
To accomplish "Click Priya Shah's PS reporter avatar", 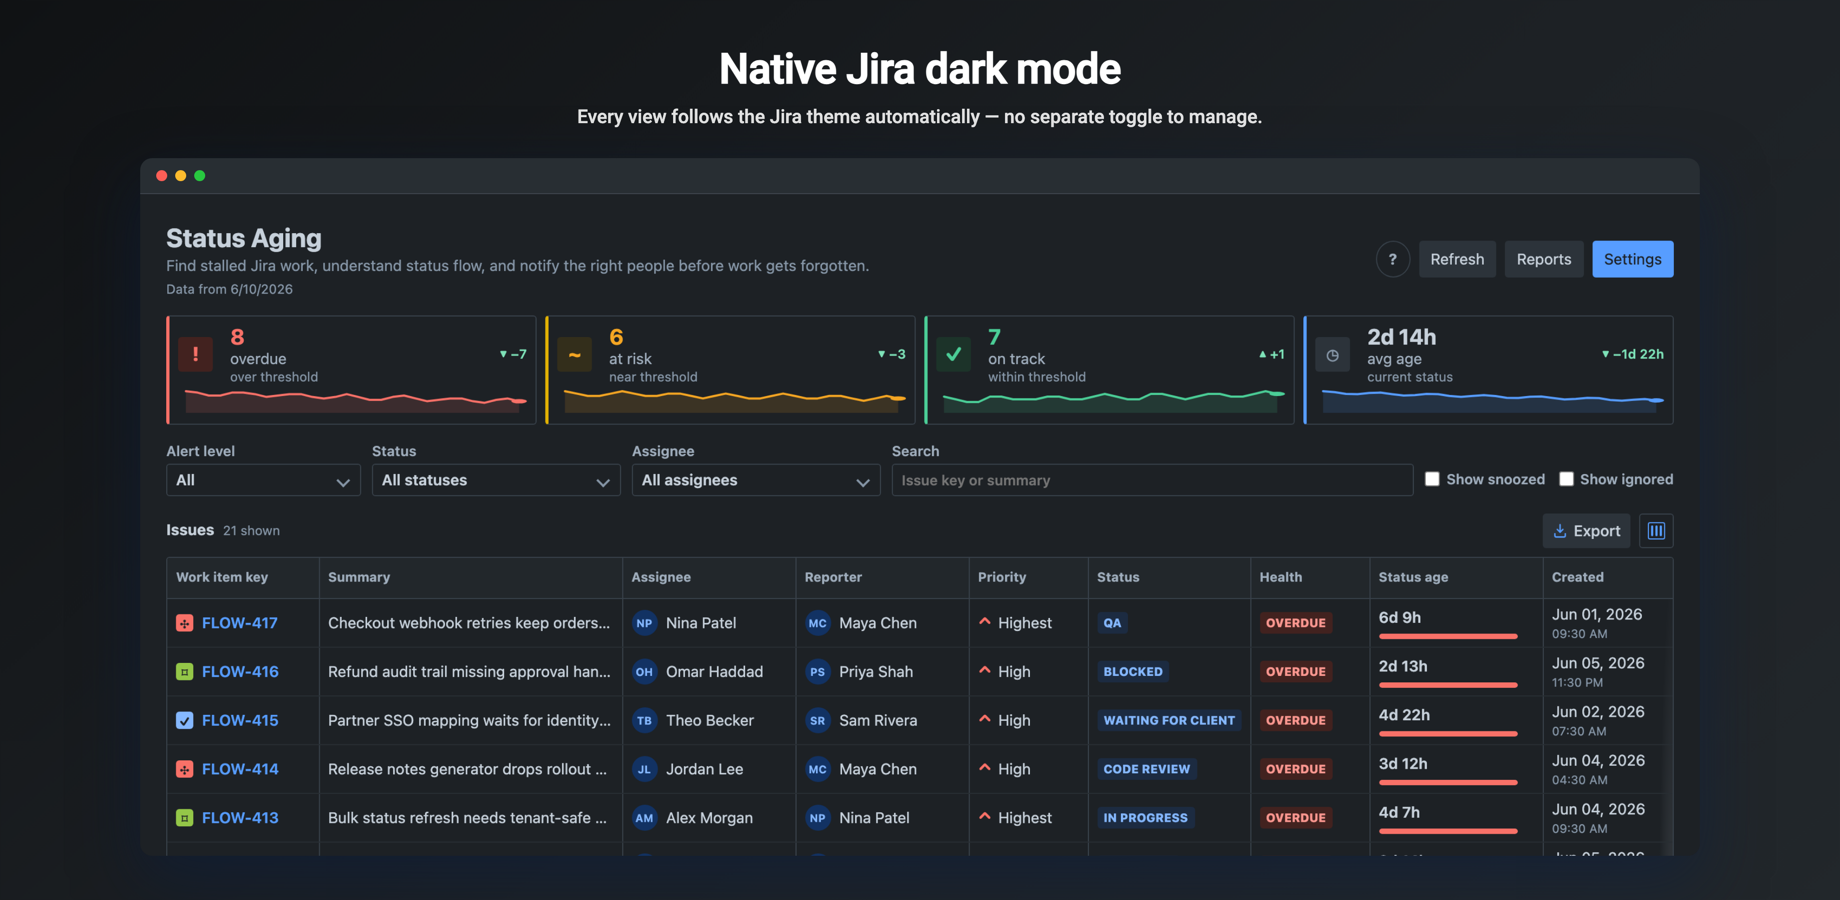I will click(818, 672).
